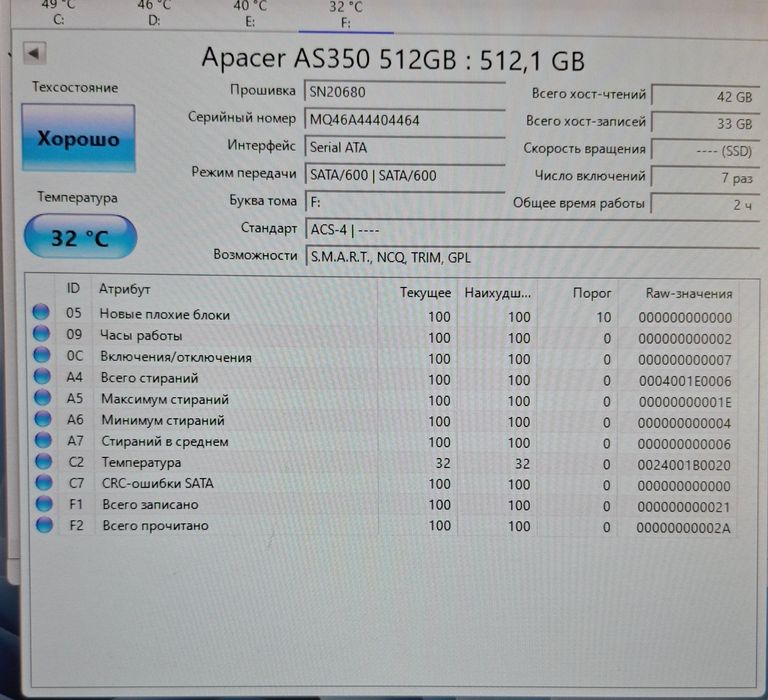Click the status orb for Всего стираний
This screenshot has height=700, width=768.
pyautogui.click(x=42, y=376)
